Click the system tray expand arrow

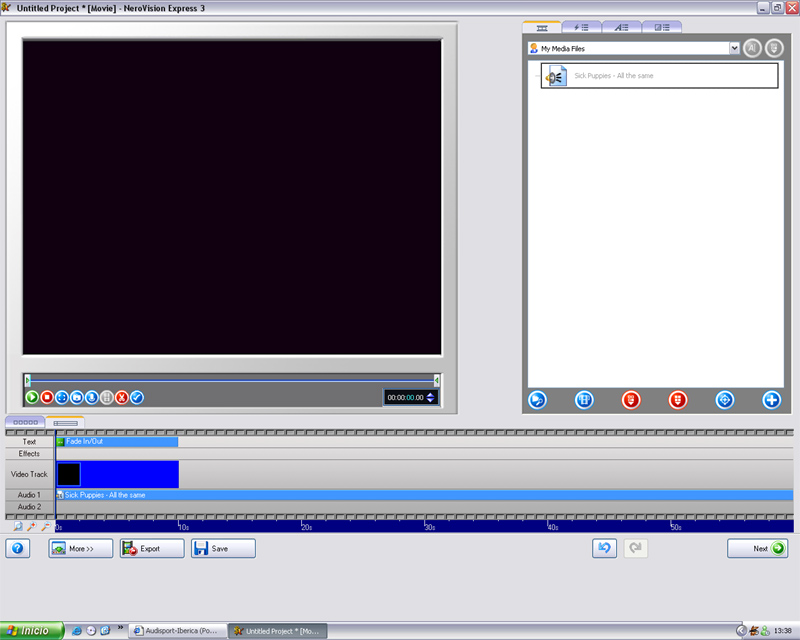pyautogui.click(x=741, y=631)
